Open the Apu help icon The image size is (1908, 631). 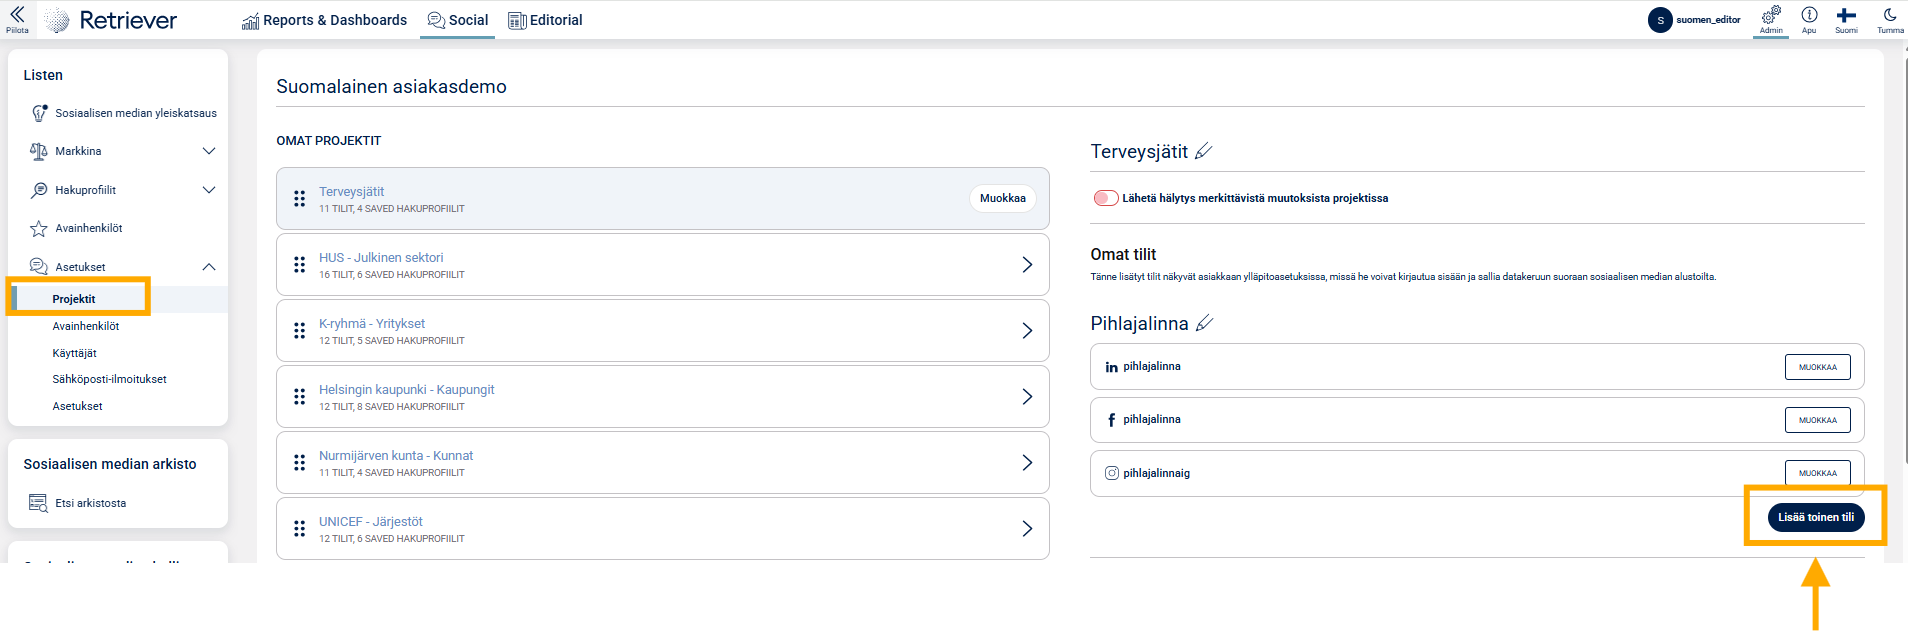coord(1809,16)
